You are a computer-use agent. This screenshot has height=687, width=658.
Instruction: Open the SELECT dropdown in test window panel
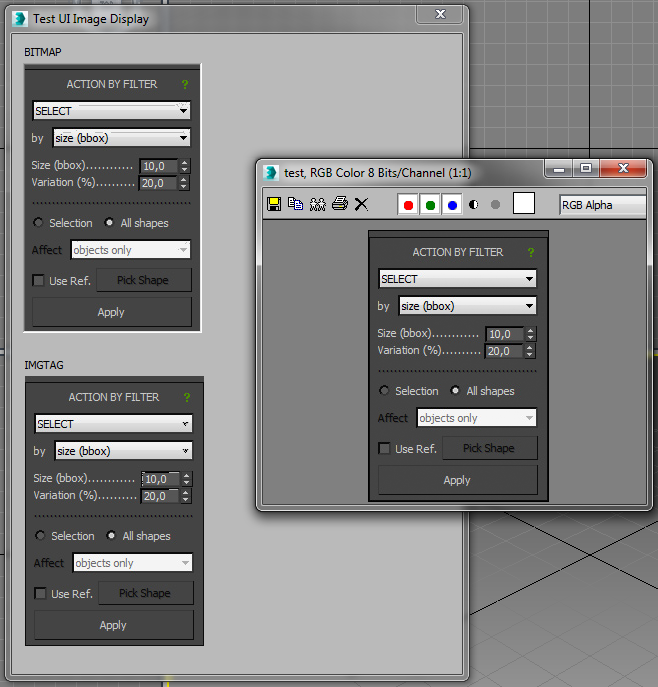tap(458, 279)
